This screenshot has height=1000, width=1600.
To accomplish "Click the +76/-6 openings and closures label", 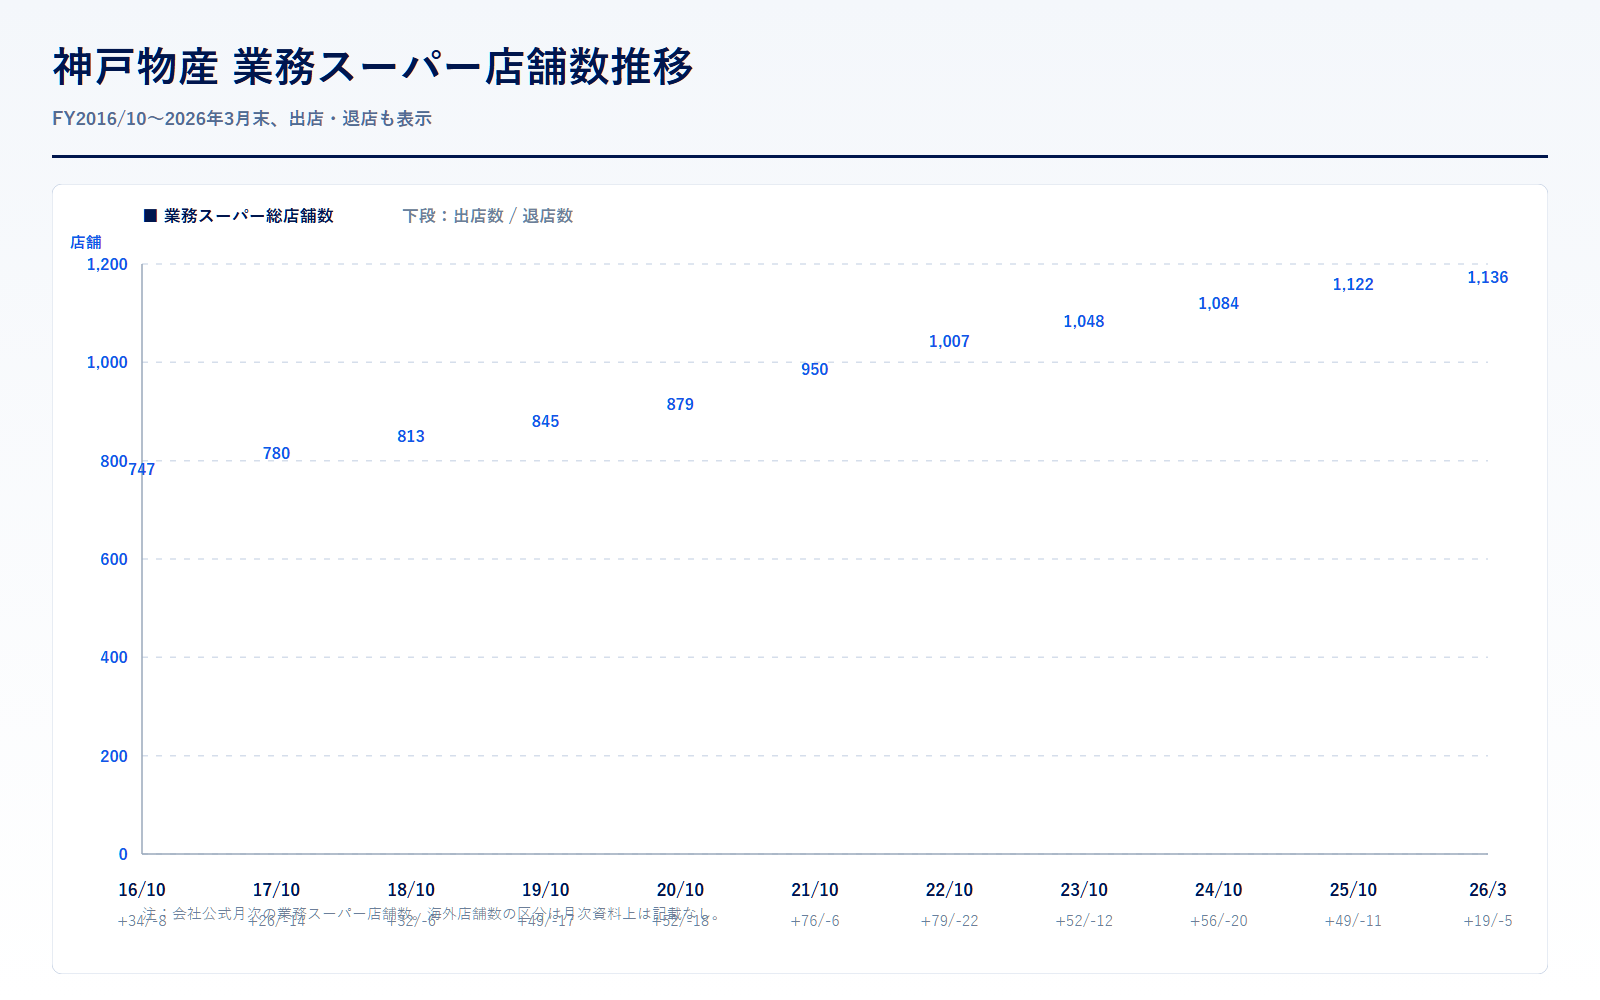I will pyautogui.click(x=815, y=921).
